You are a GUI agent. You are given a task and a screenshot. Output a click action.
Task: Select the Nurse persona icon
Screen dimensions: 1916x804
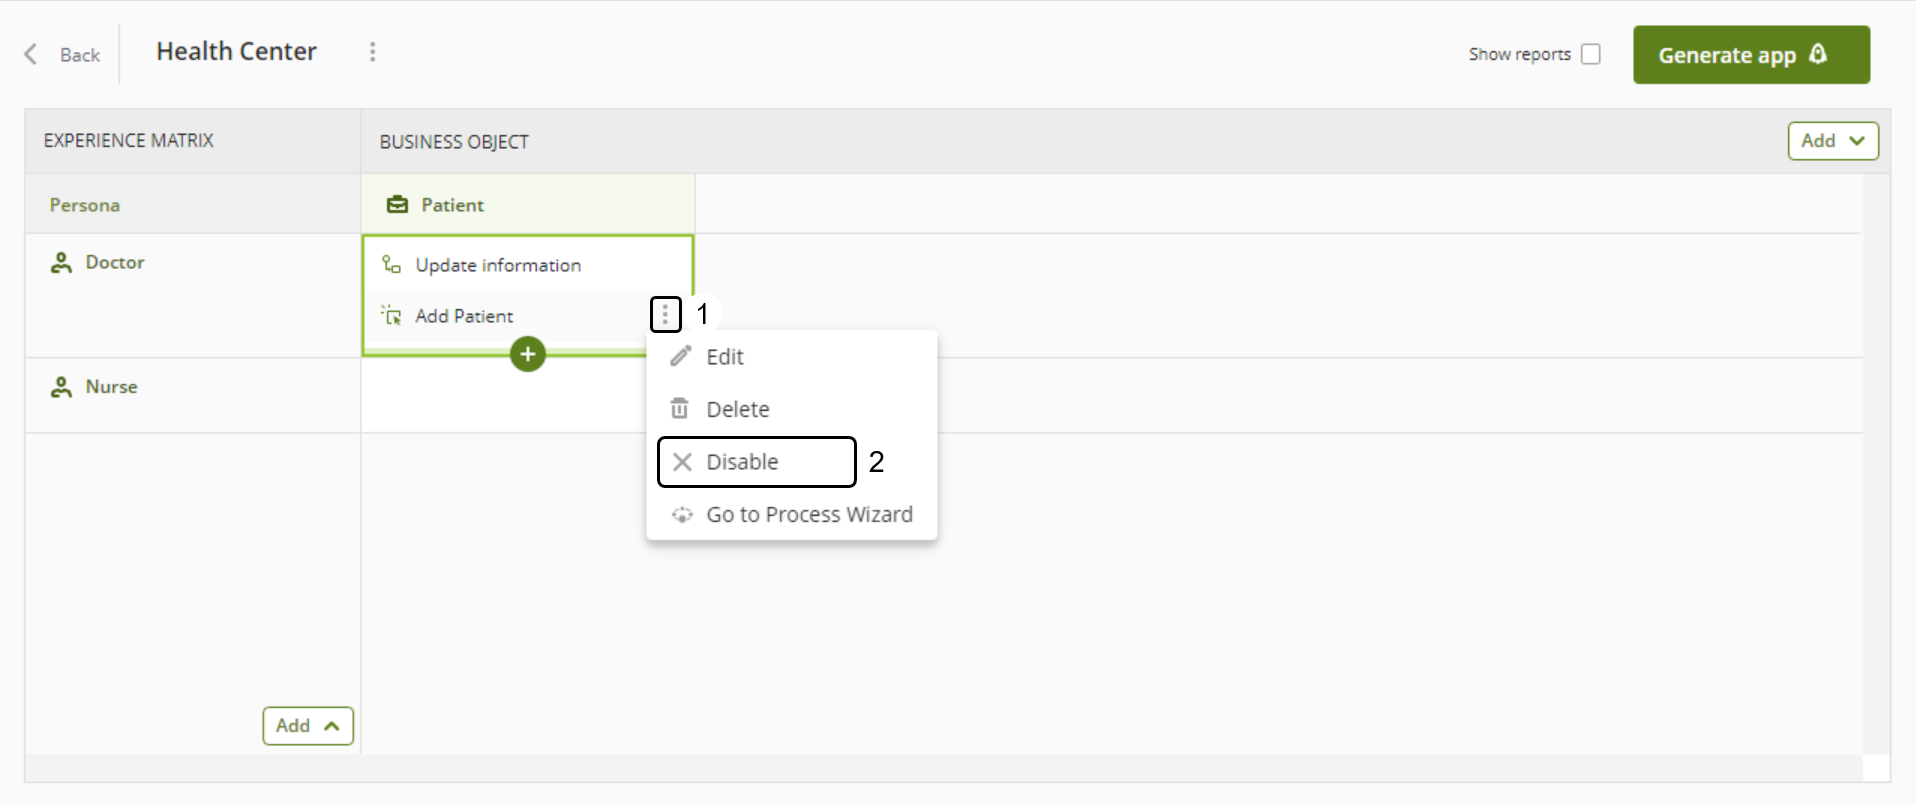[x=61, y=388]
